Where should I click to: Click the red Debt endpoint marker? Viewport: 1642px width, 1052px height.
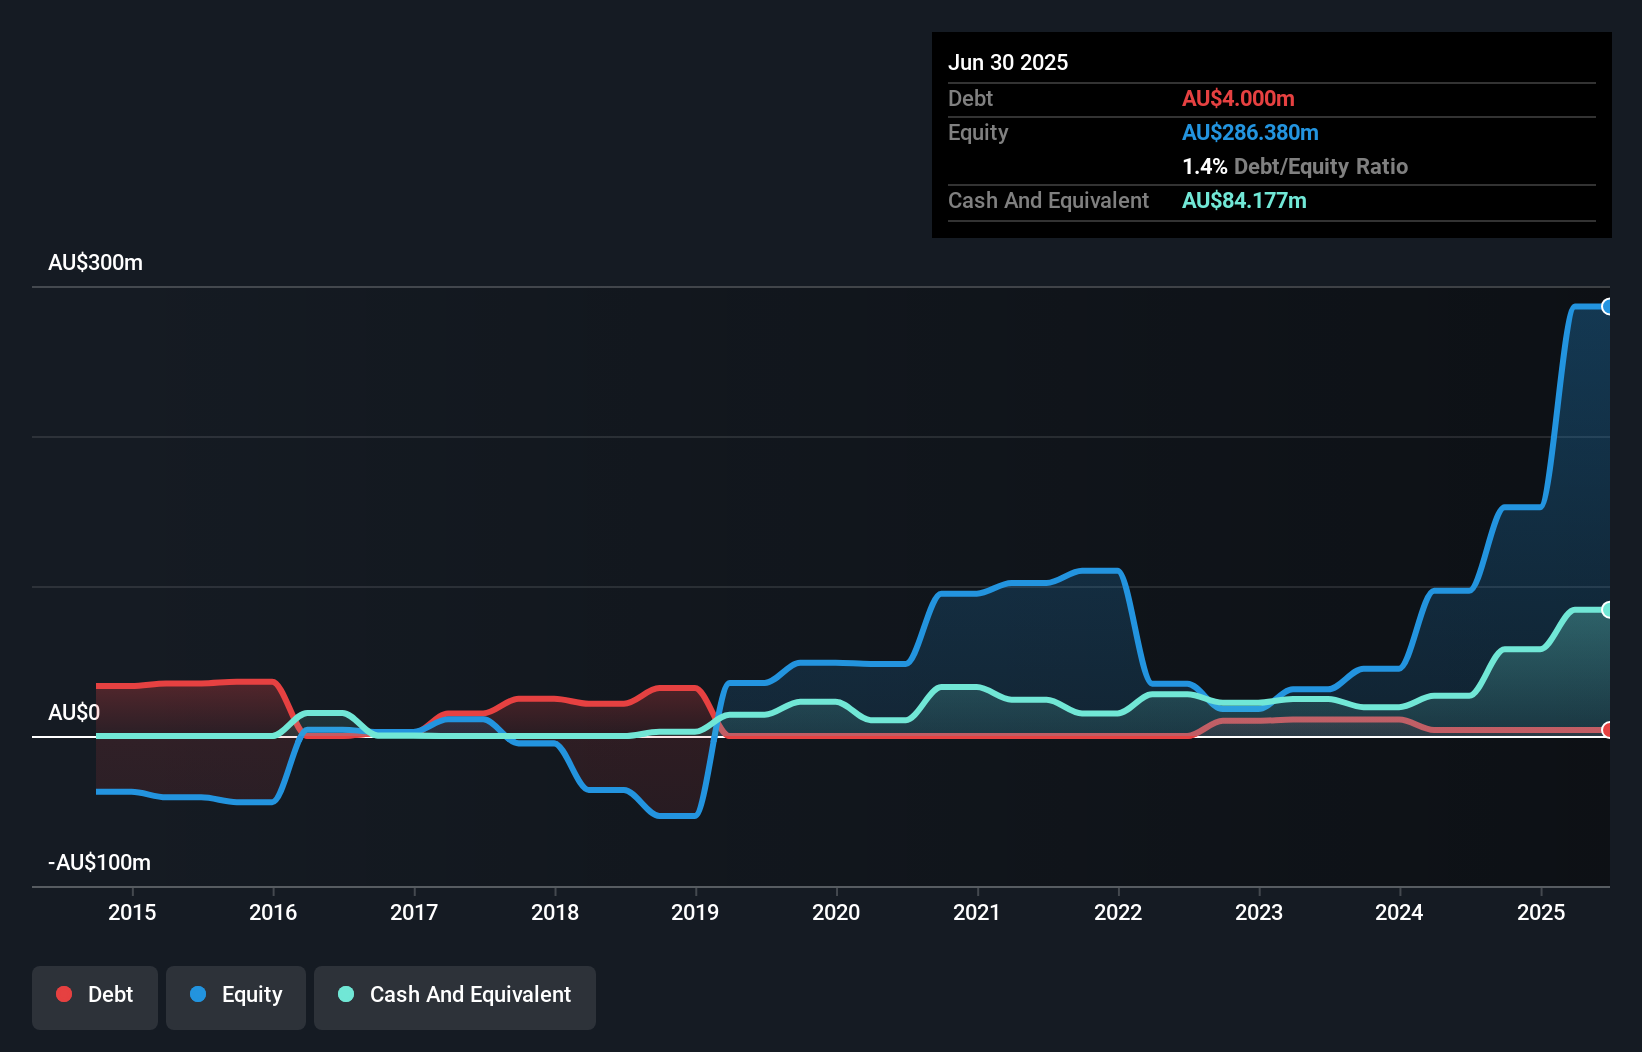(x=1607, y=730)
